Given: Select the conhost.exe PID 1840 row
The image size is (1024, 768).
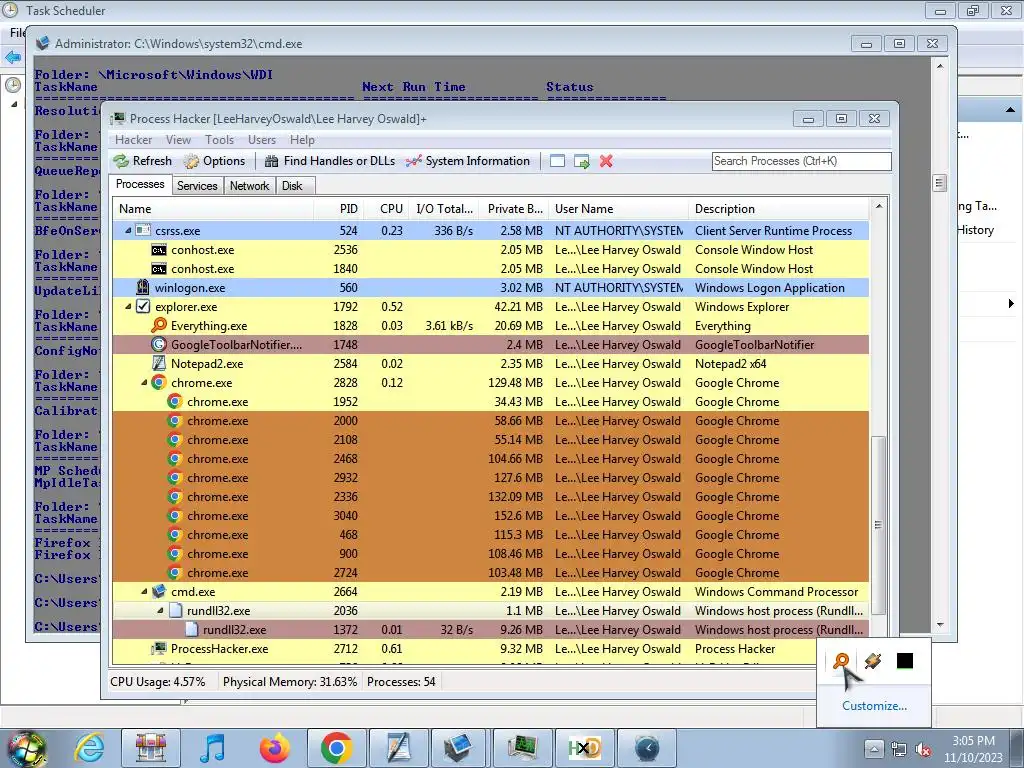Looking at the screenshot, I should 490,268.
